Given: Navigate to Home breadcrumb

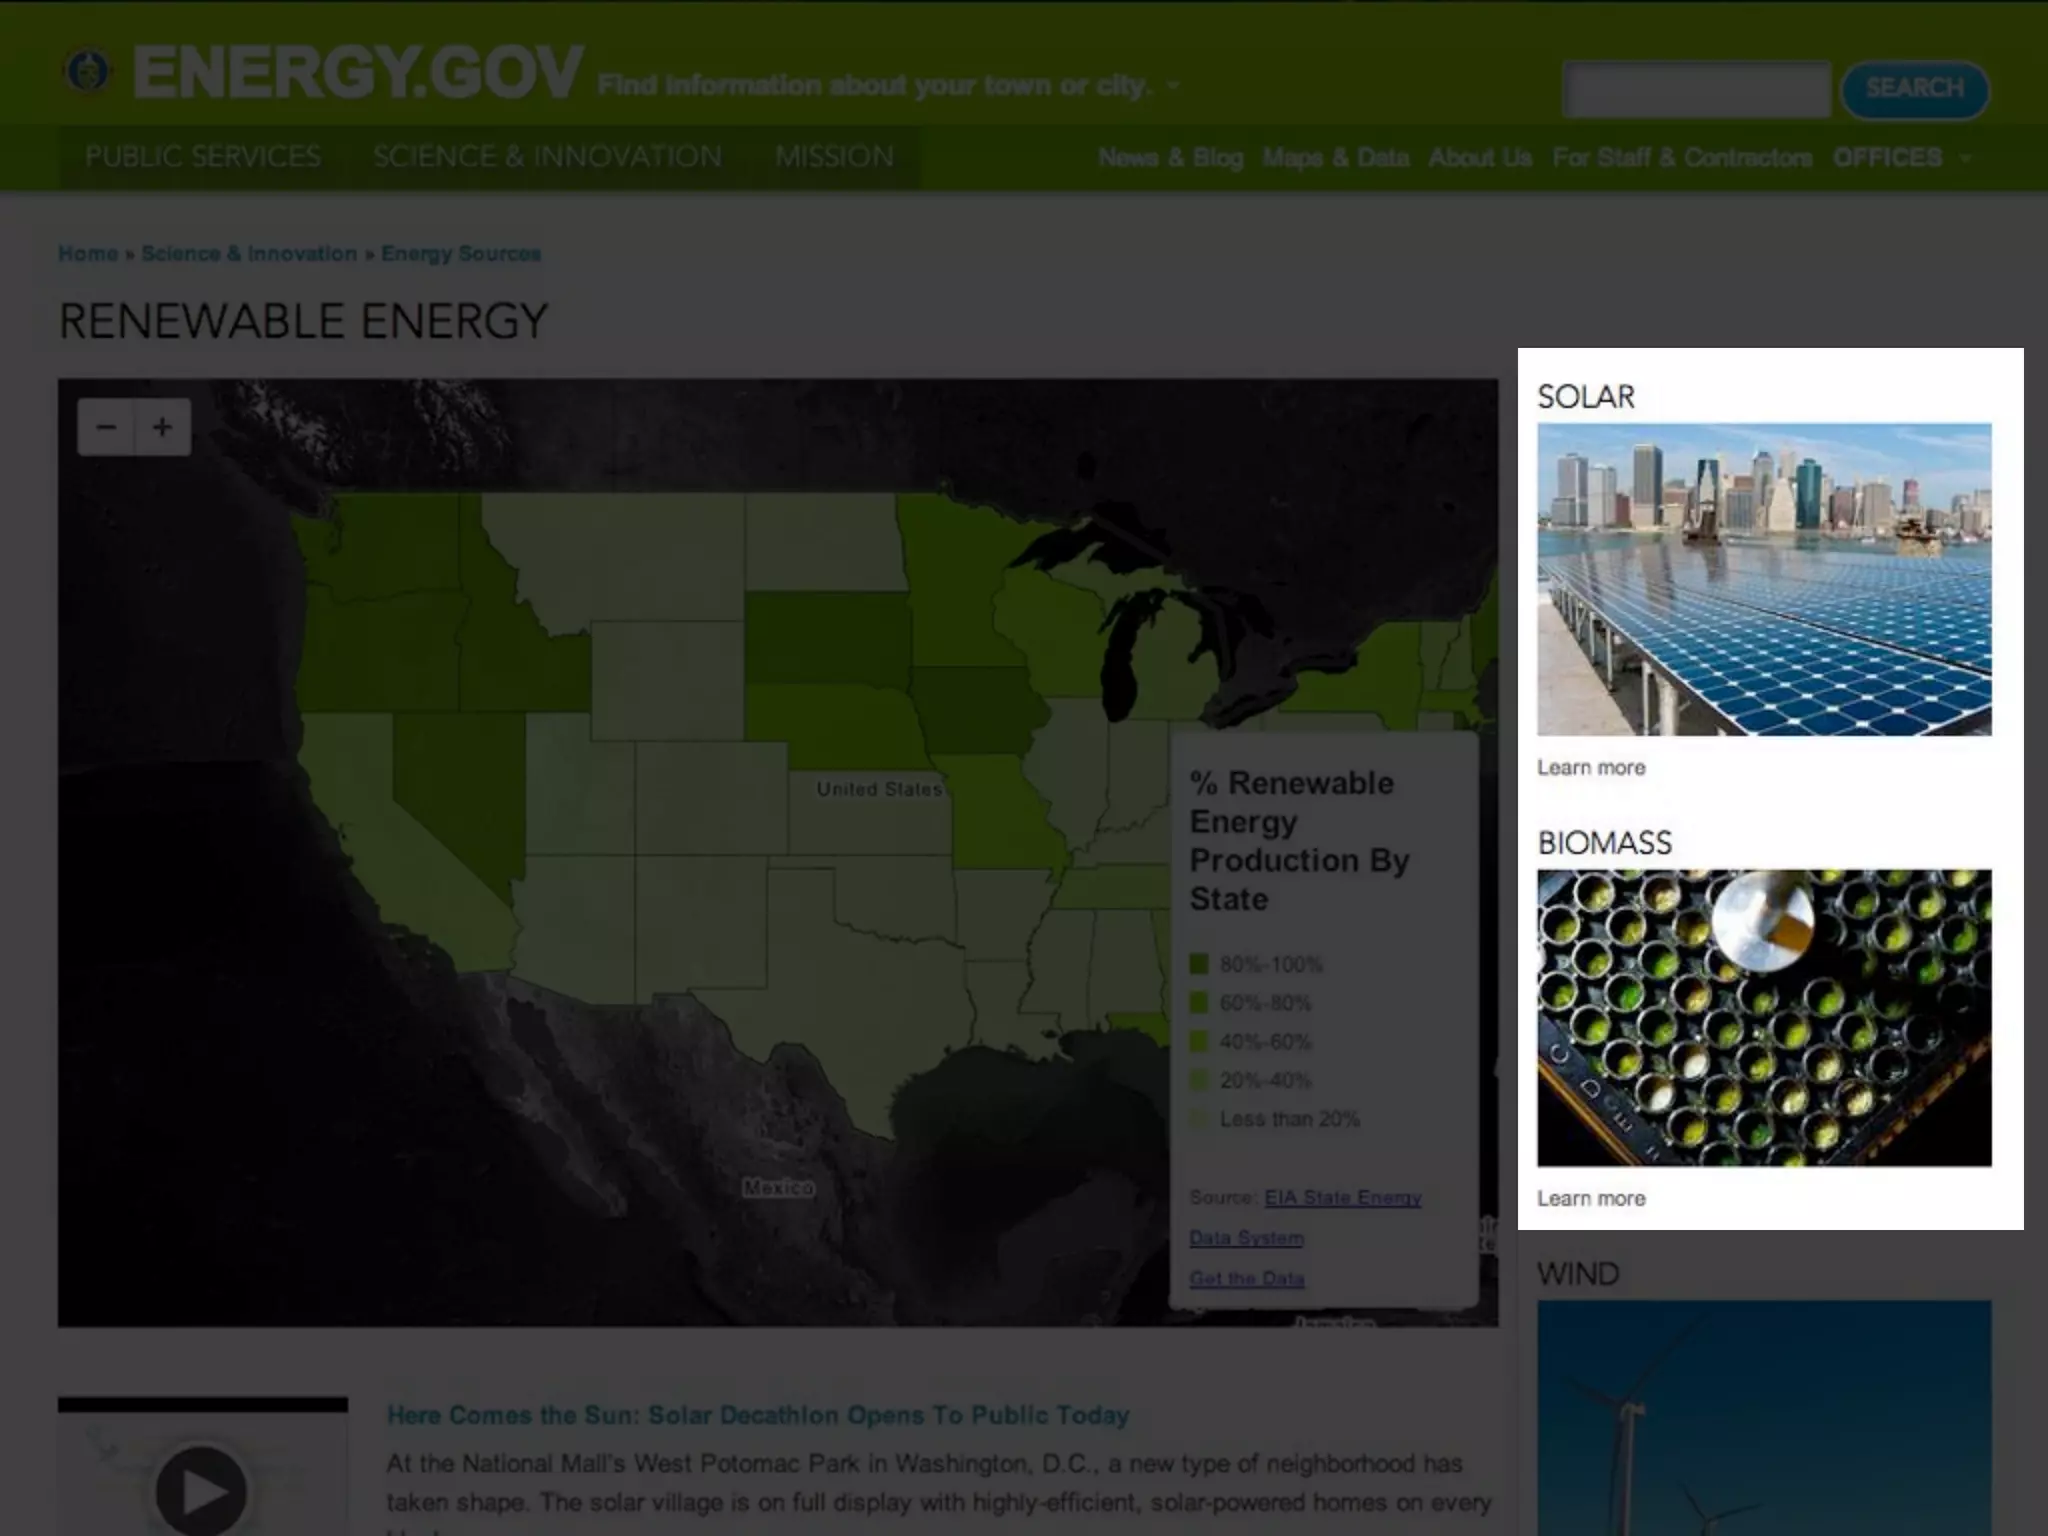Looking at the screenshot, I should pyautogui.click(x=88, y=254).
